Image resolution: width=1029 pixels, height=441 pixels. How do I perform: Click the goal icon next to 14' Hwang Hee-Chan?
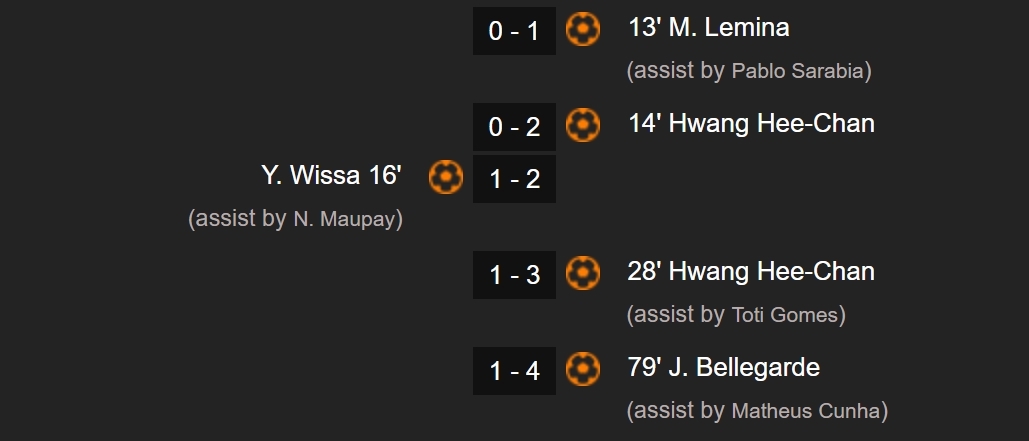click(x=583, y=125)
